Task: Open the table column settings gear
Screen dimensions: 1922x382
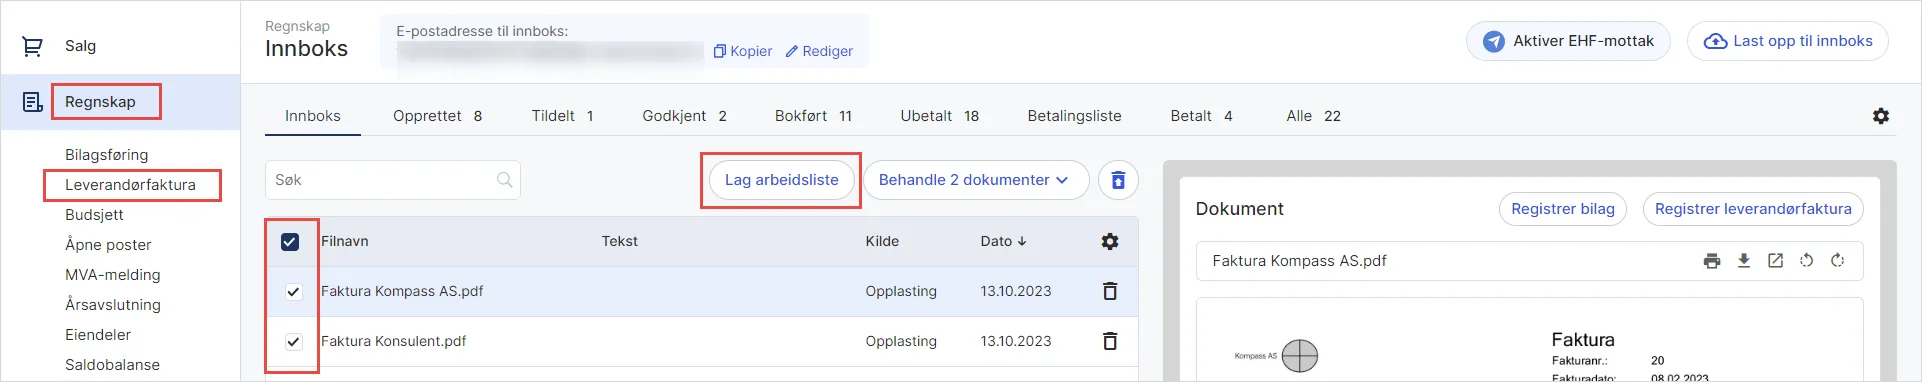Action: pos(1110,241)
